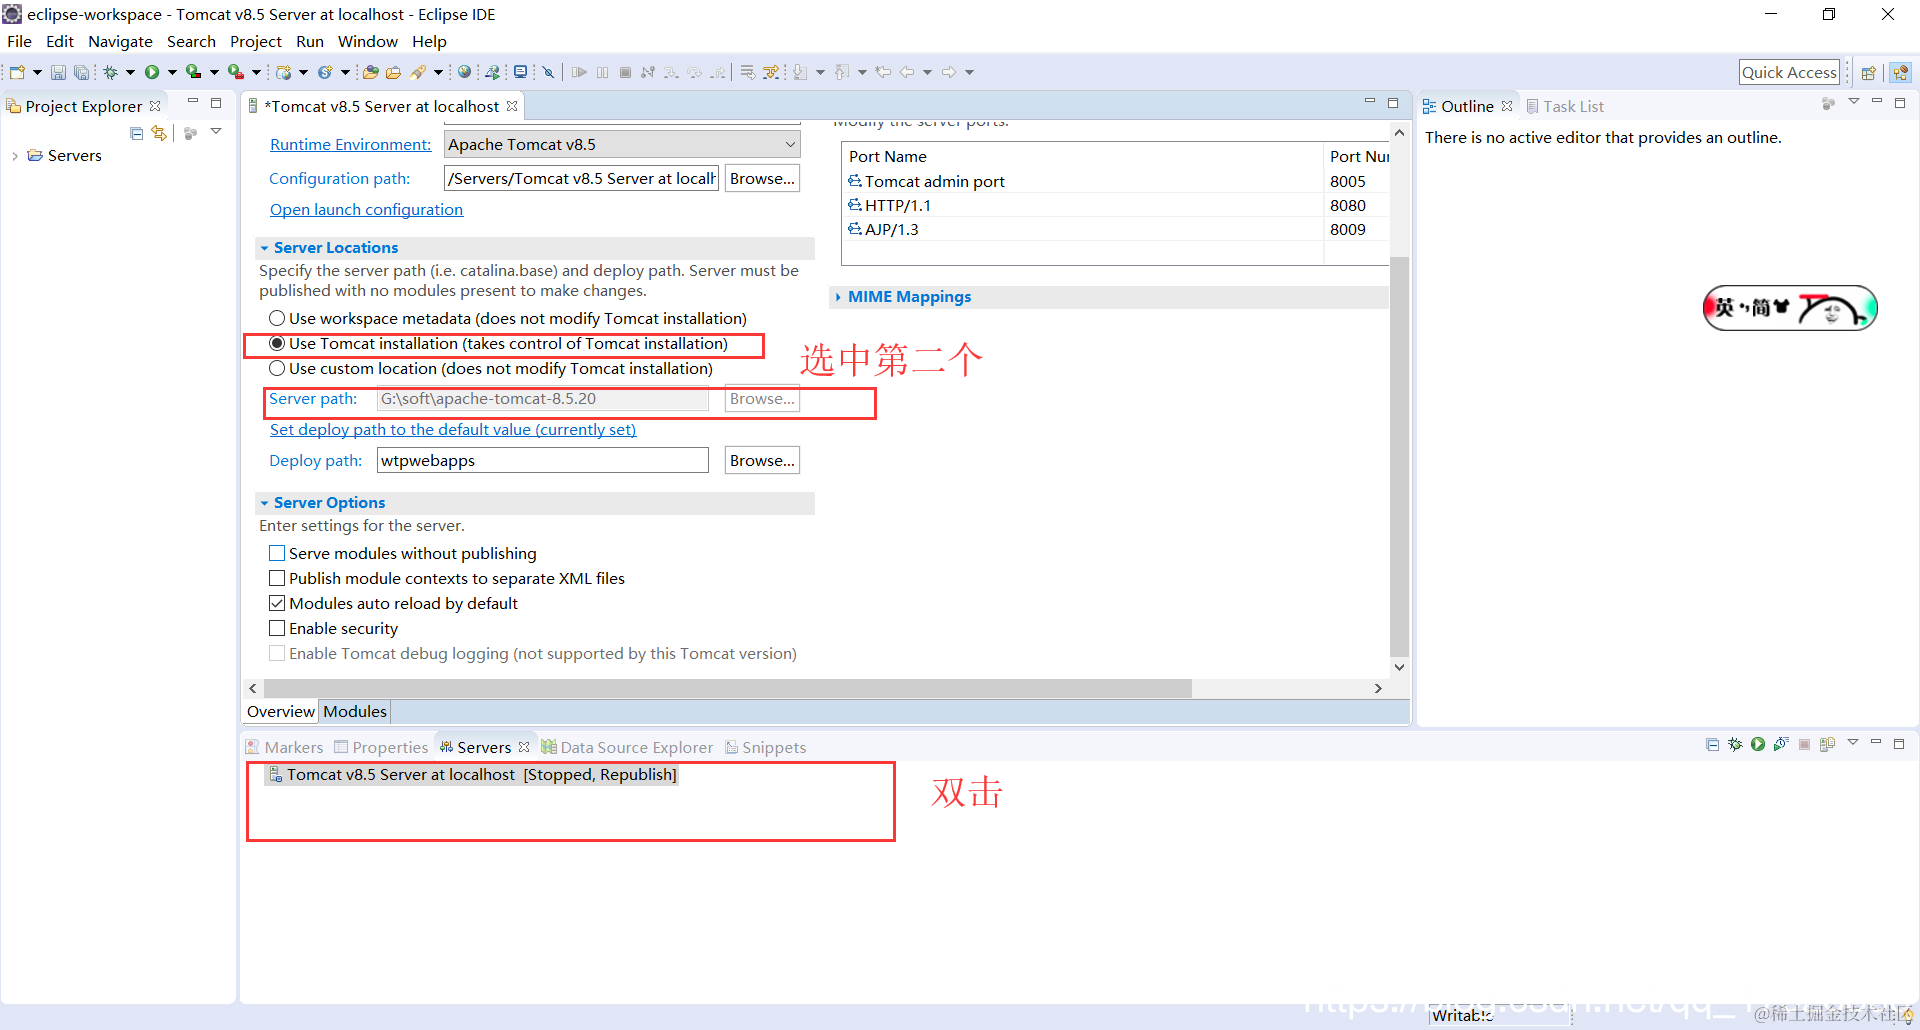Image resolution: width=1920 pixels, height=1030 pixels.
Task: Start the server with green play icon in Servers view
Action: pyautogui.click(x=1758, y=744)
